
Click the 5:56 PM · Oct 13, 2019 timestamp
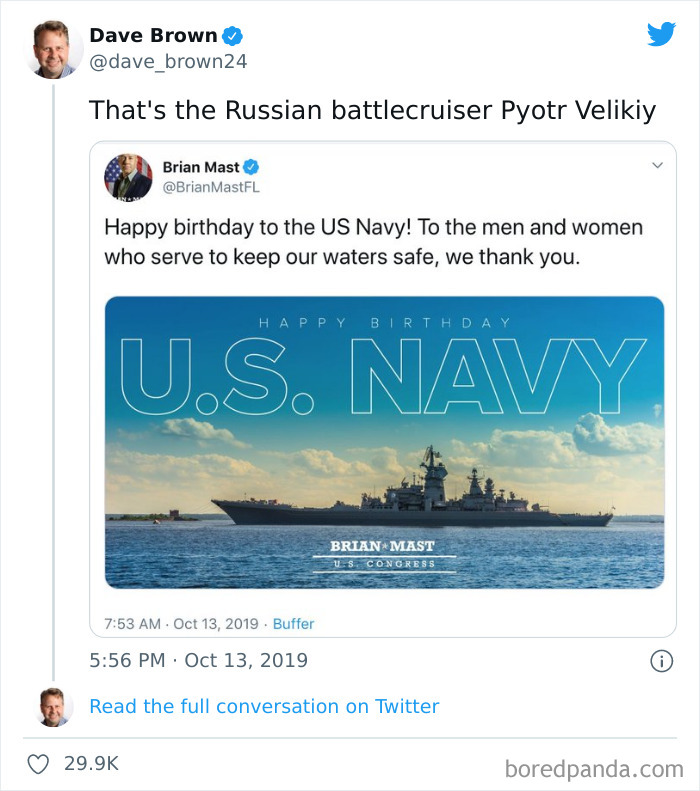coord(198,660)
